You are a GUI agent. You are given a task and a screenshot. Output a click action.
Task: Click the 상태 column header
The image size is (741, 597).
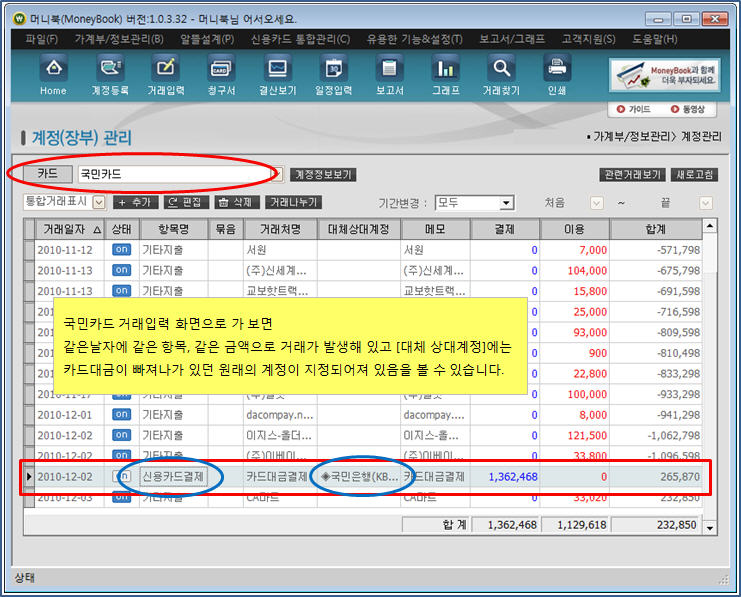[x=122, y=229]
